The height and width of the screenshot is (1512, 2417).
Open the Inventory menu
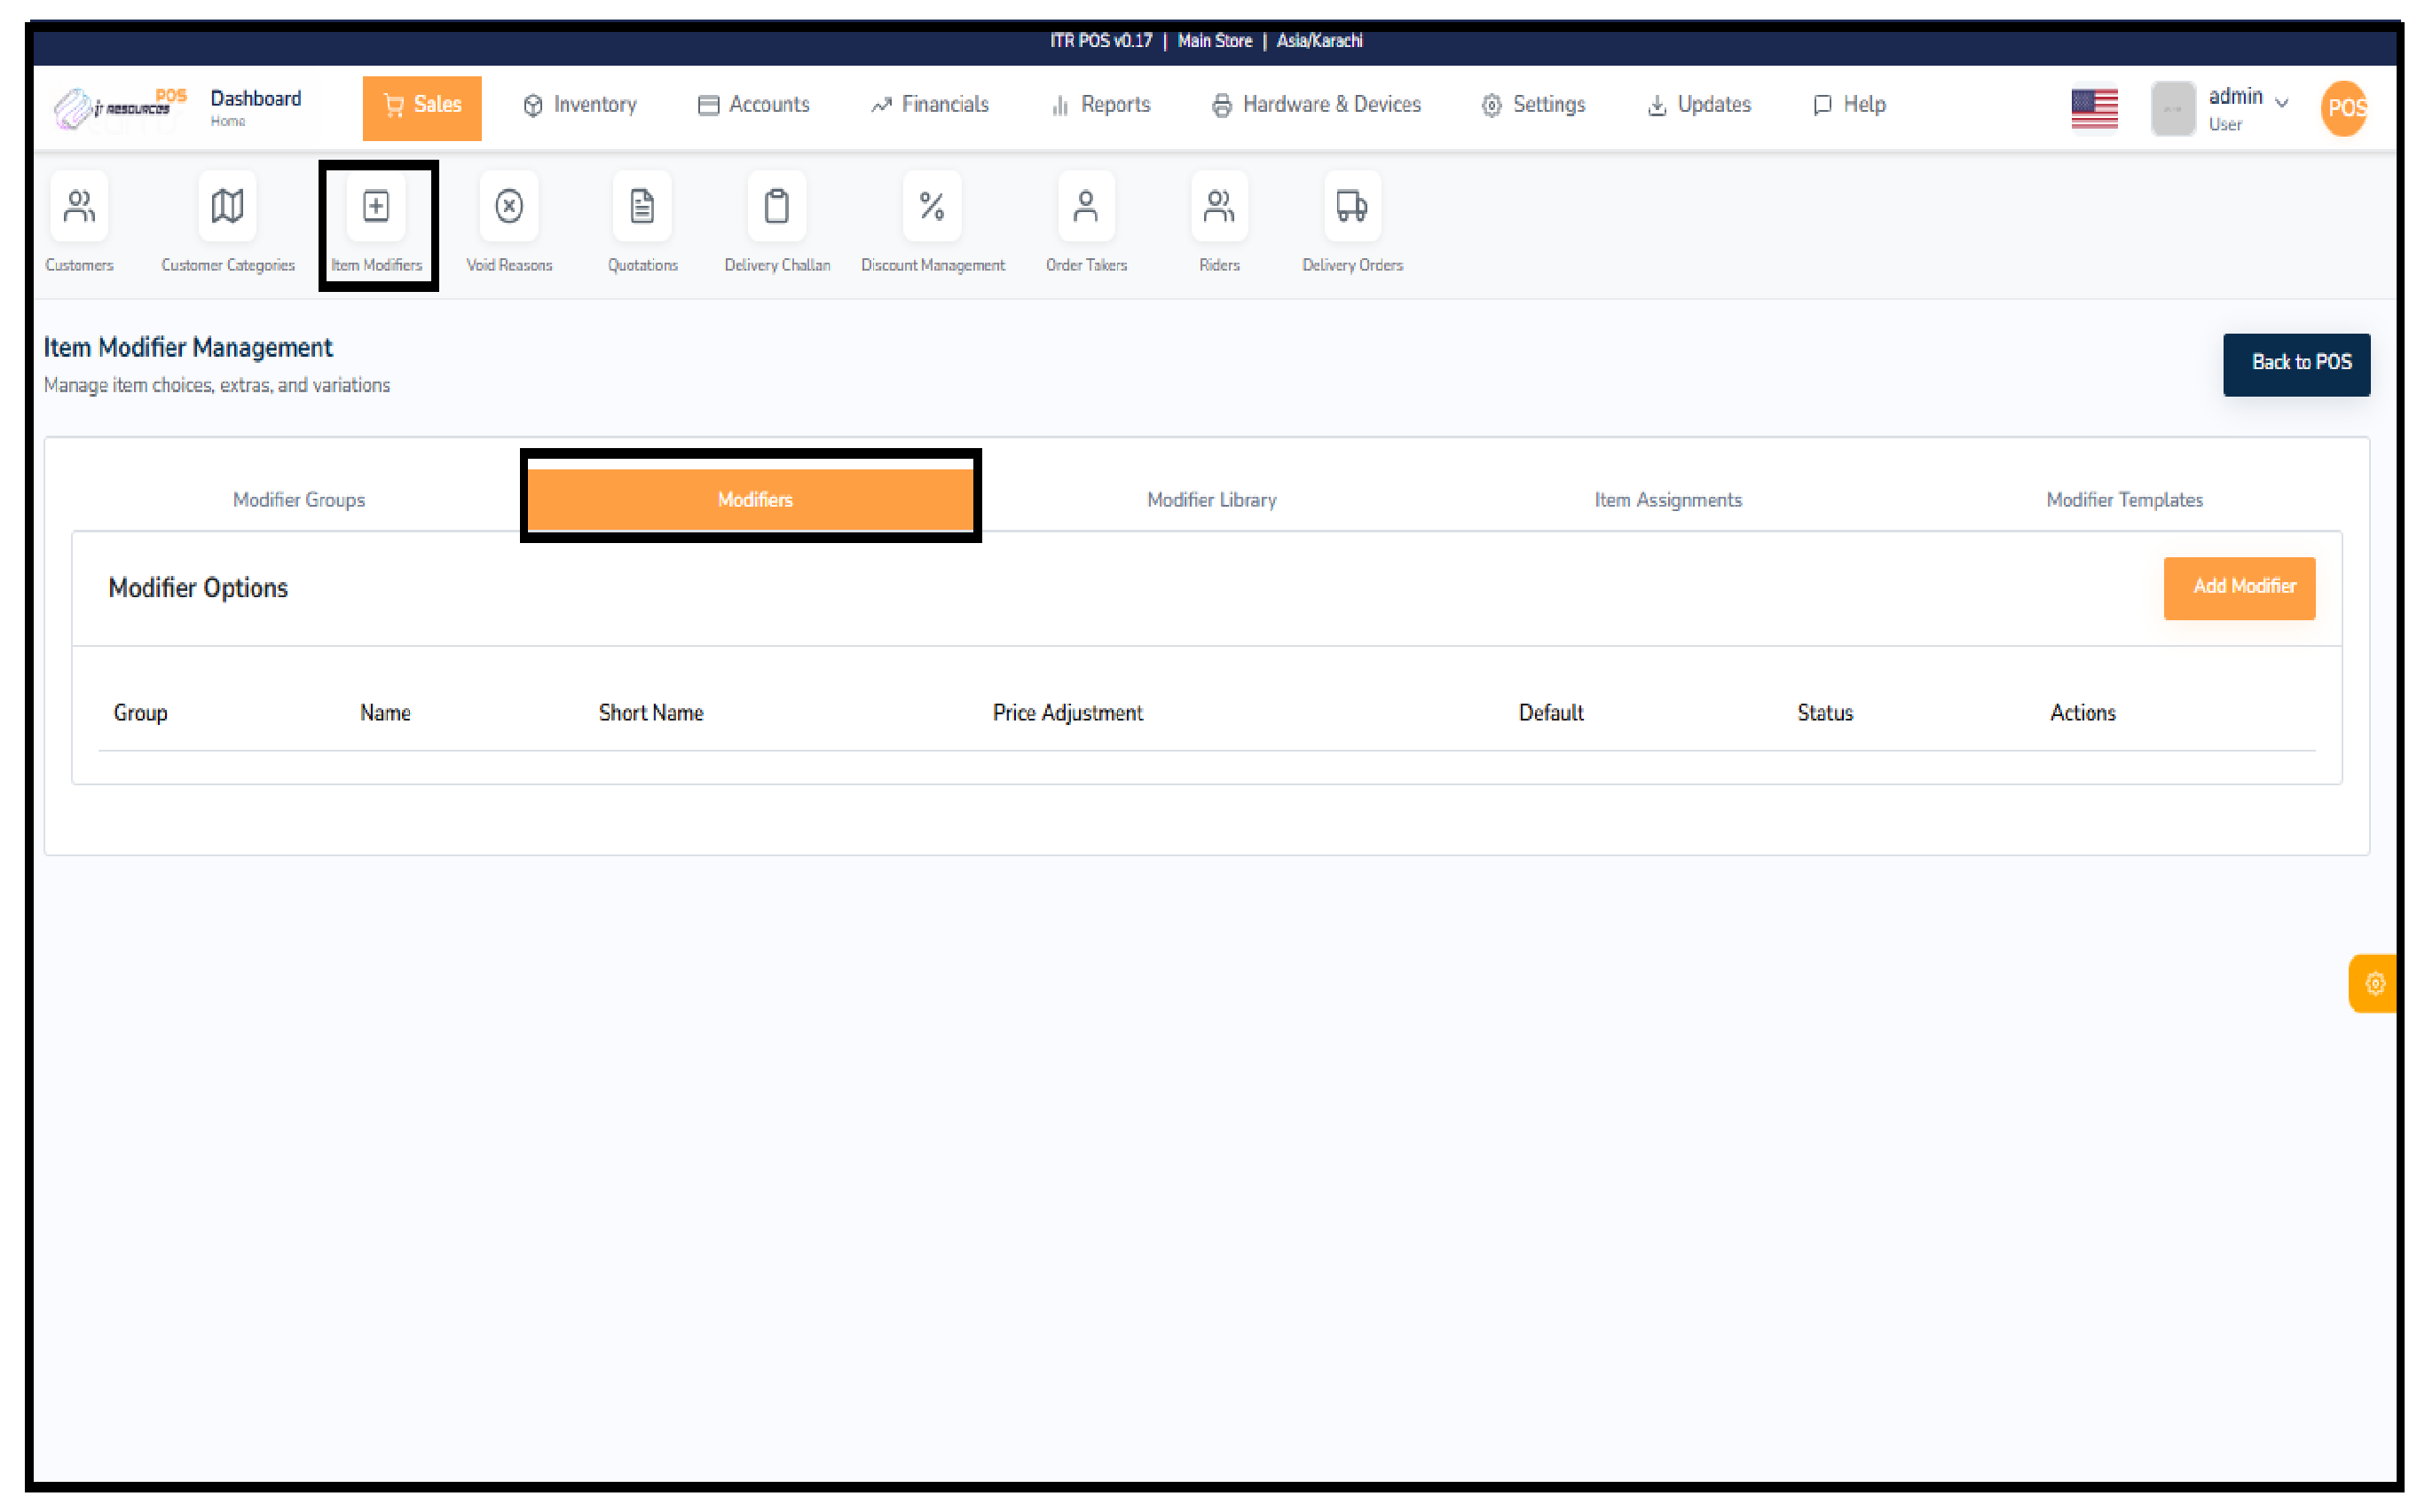(580, 105)
